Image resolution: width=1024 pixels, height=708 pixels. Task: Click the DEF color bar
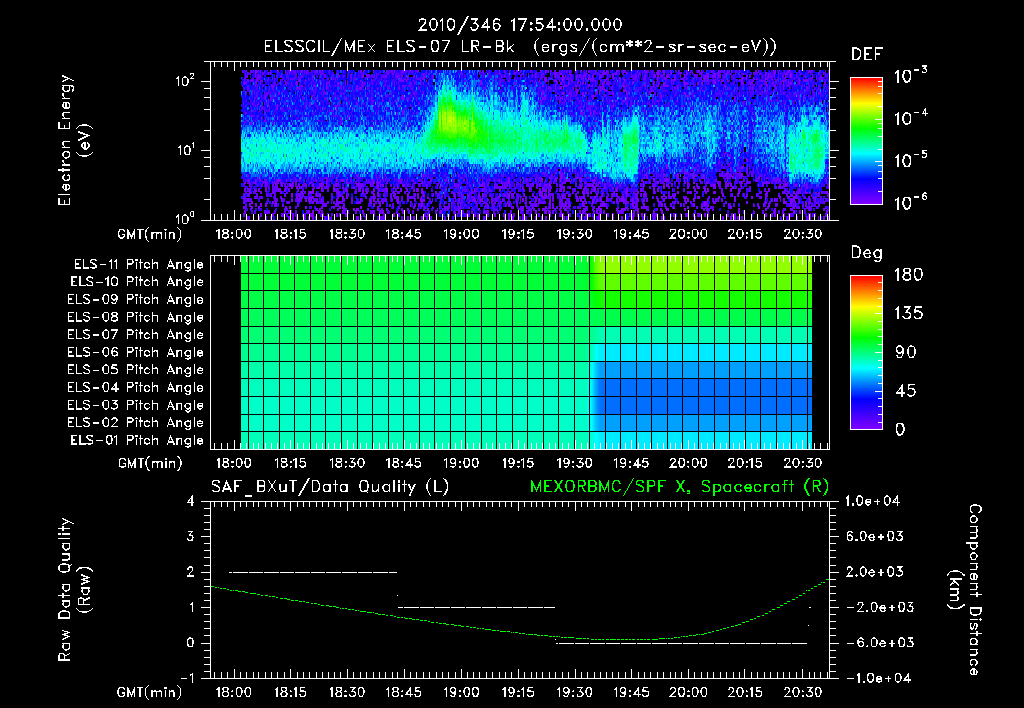click(866, 140)
